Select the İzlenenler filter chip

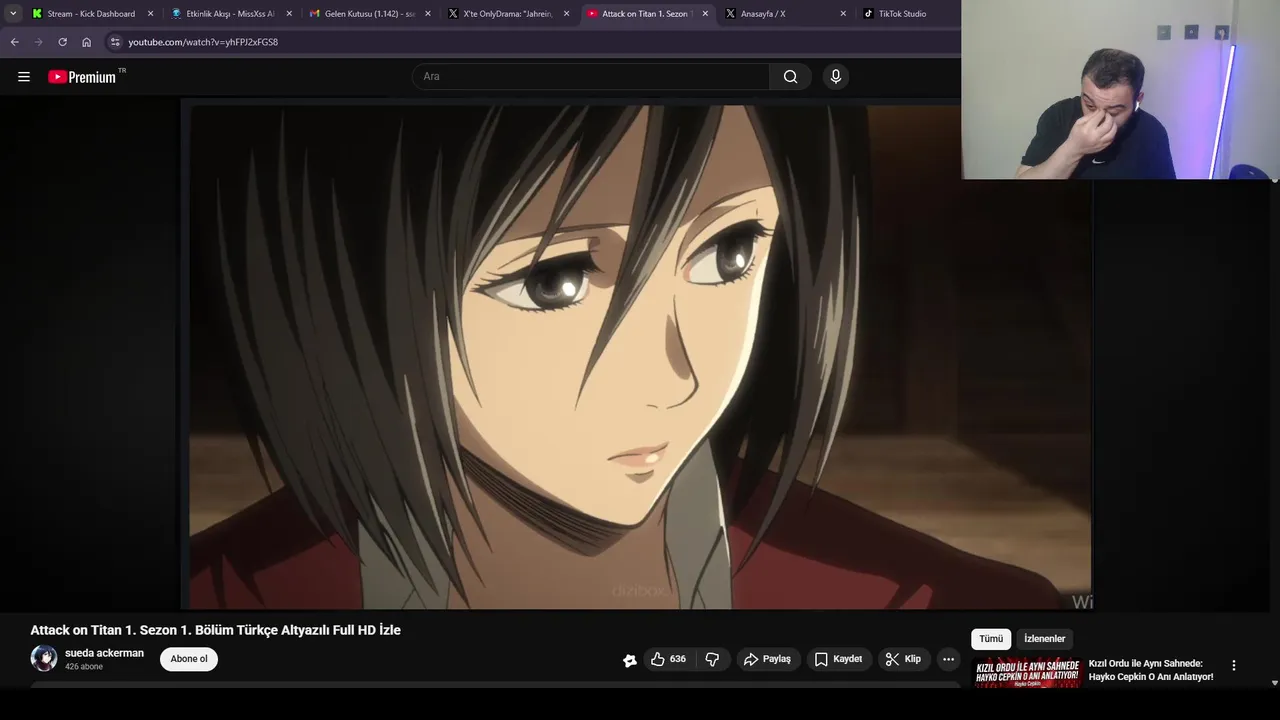coord(1044,639)
